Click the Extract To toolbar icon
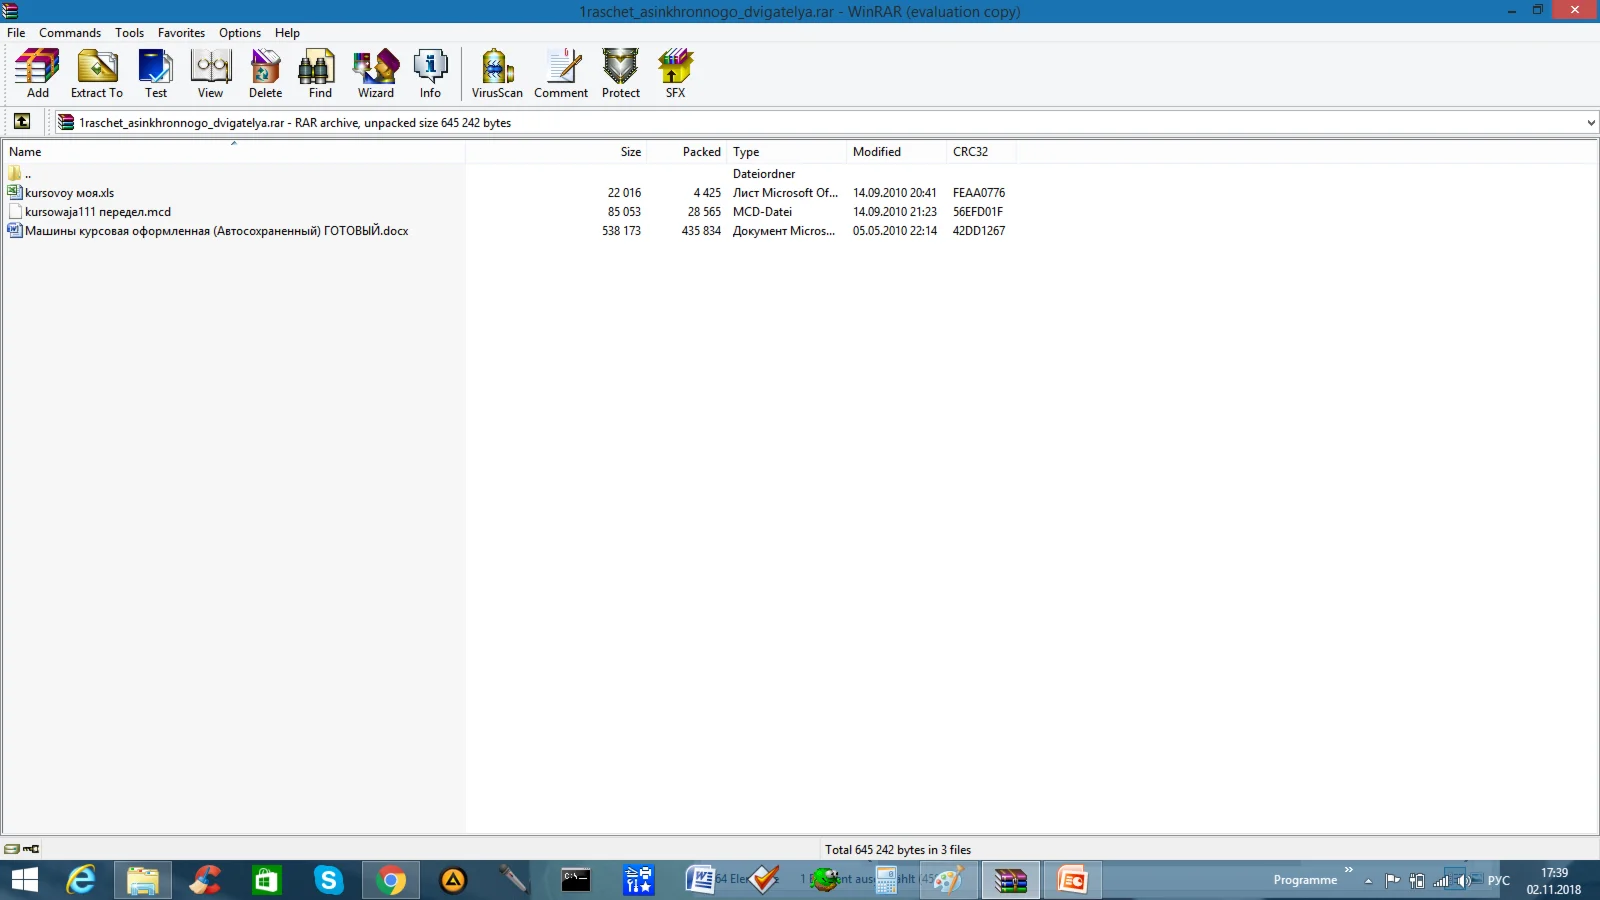This screenshot has width=1600, height=900. (x=97, y=74)
